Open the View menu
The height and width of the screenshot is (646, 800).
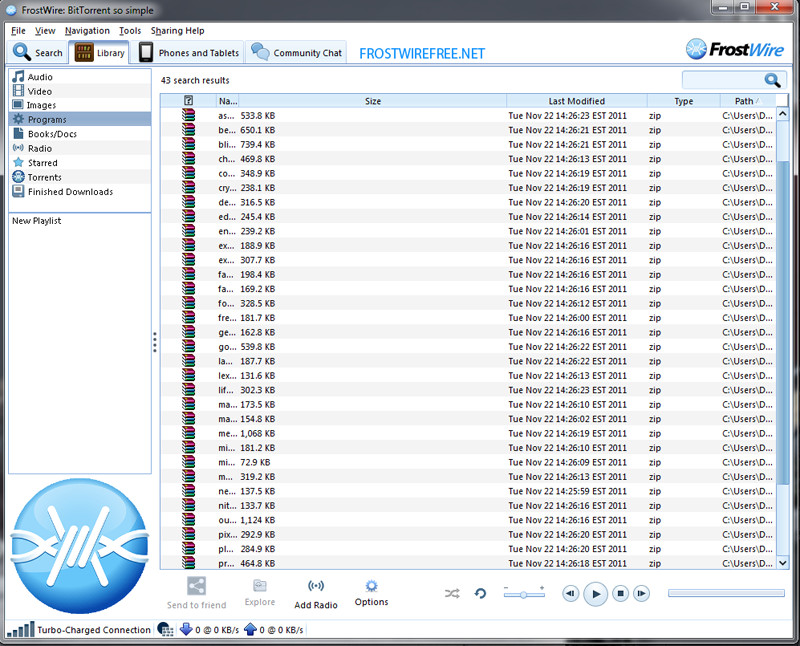pos(45,31)
